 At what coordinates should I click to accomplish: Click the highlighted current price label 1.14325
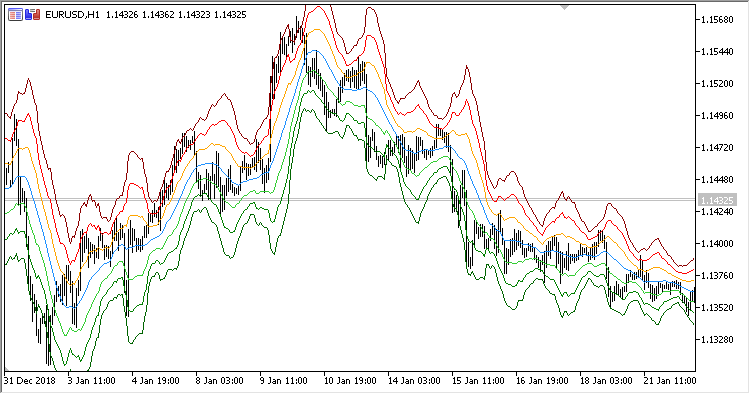pyautogui.click(x=717, y=200)
